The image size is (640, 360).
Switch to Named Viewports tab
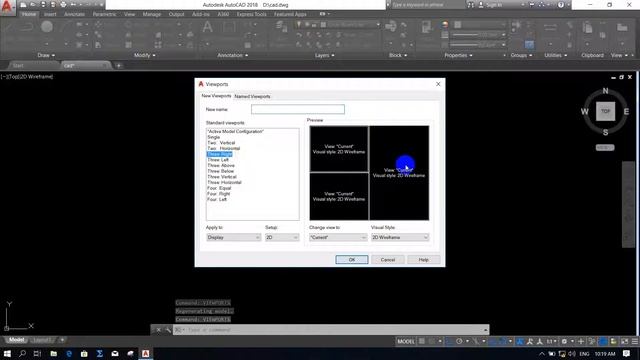252,96
